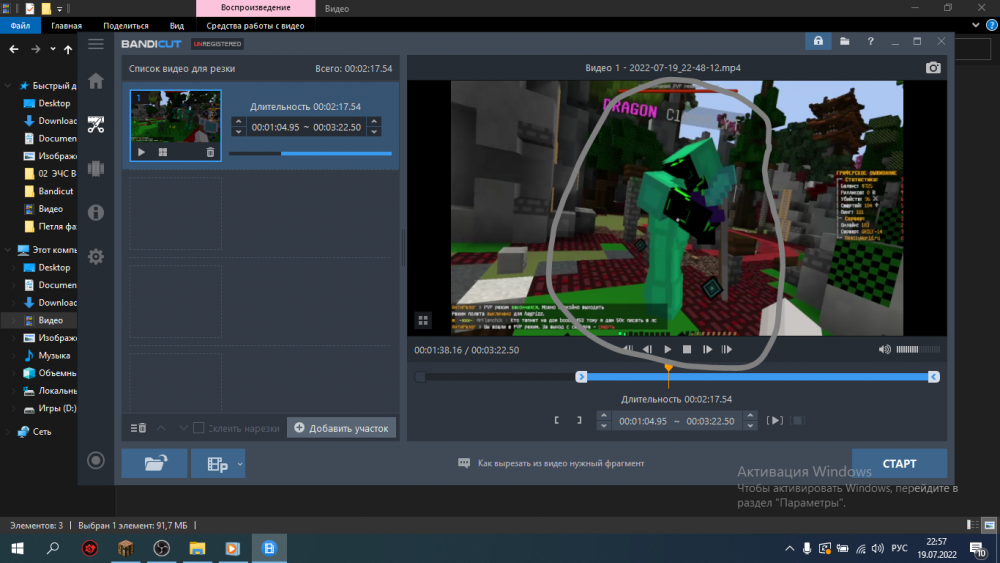Clear the segment list icon
Image resolution: width=1000 pixels, height=563 pixels.
pos(138,428)
